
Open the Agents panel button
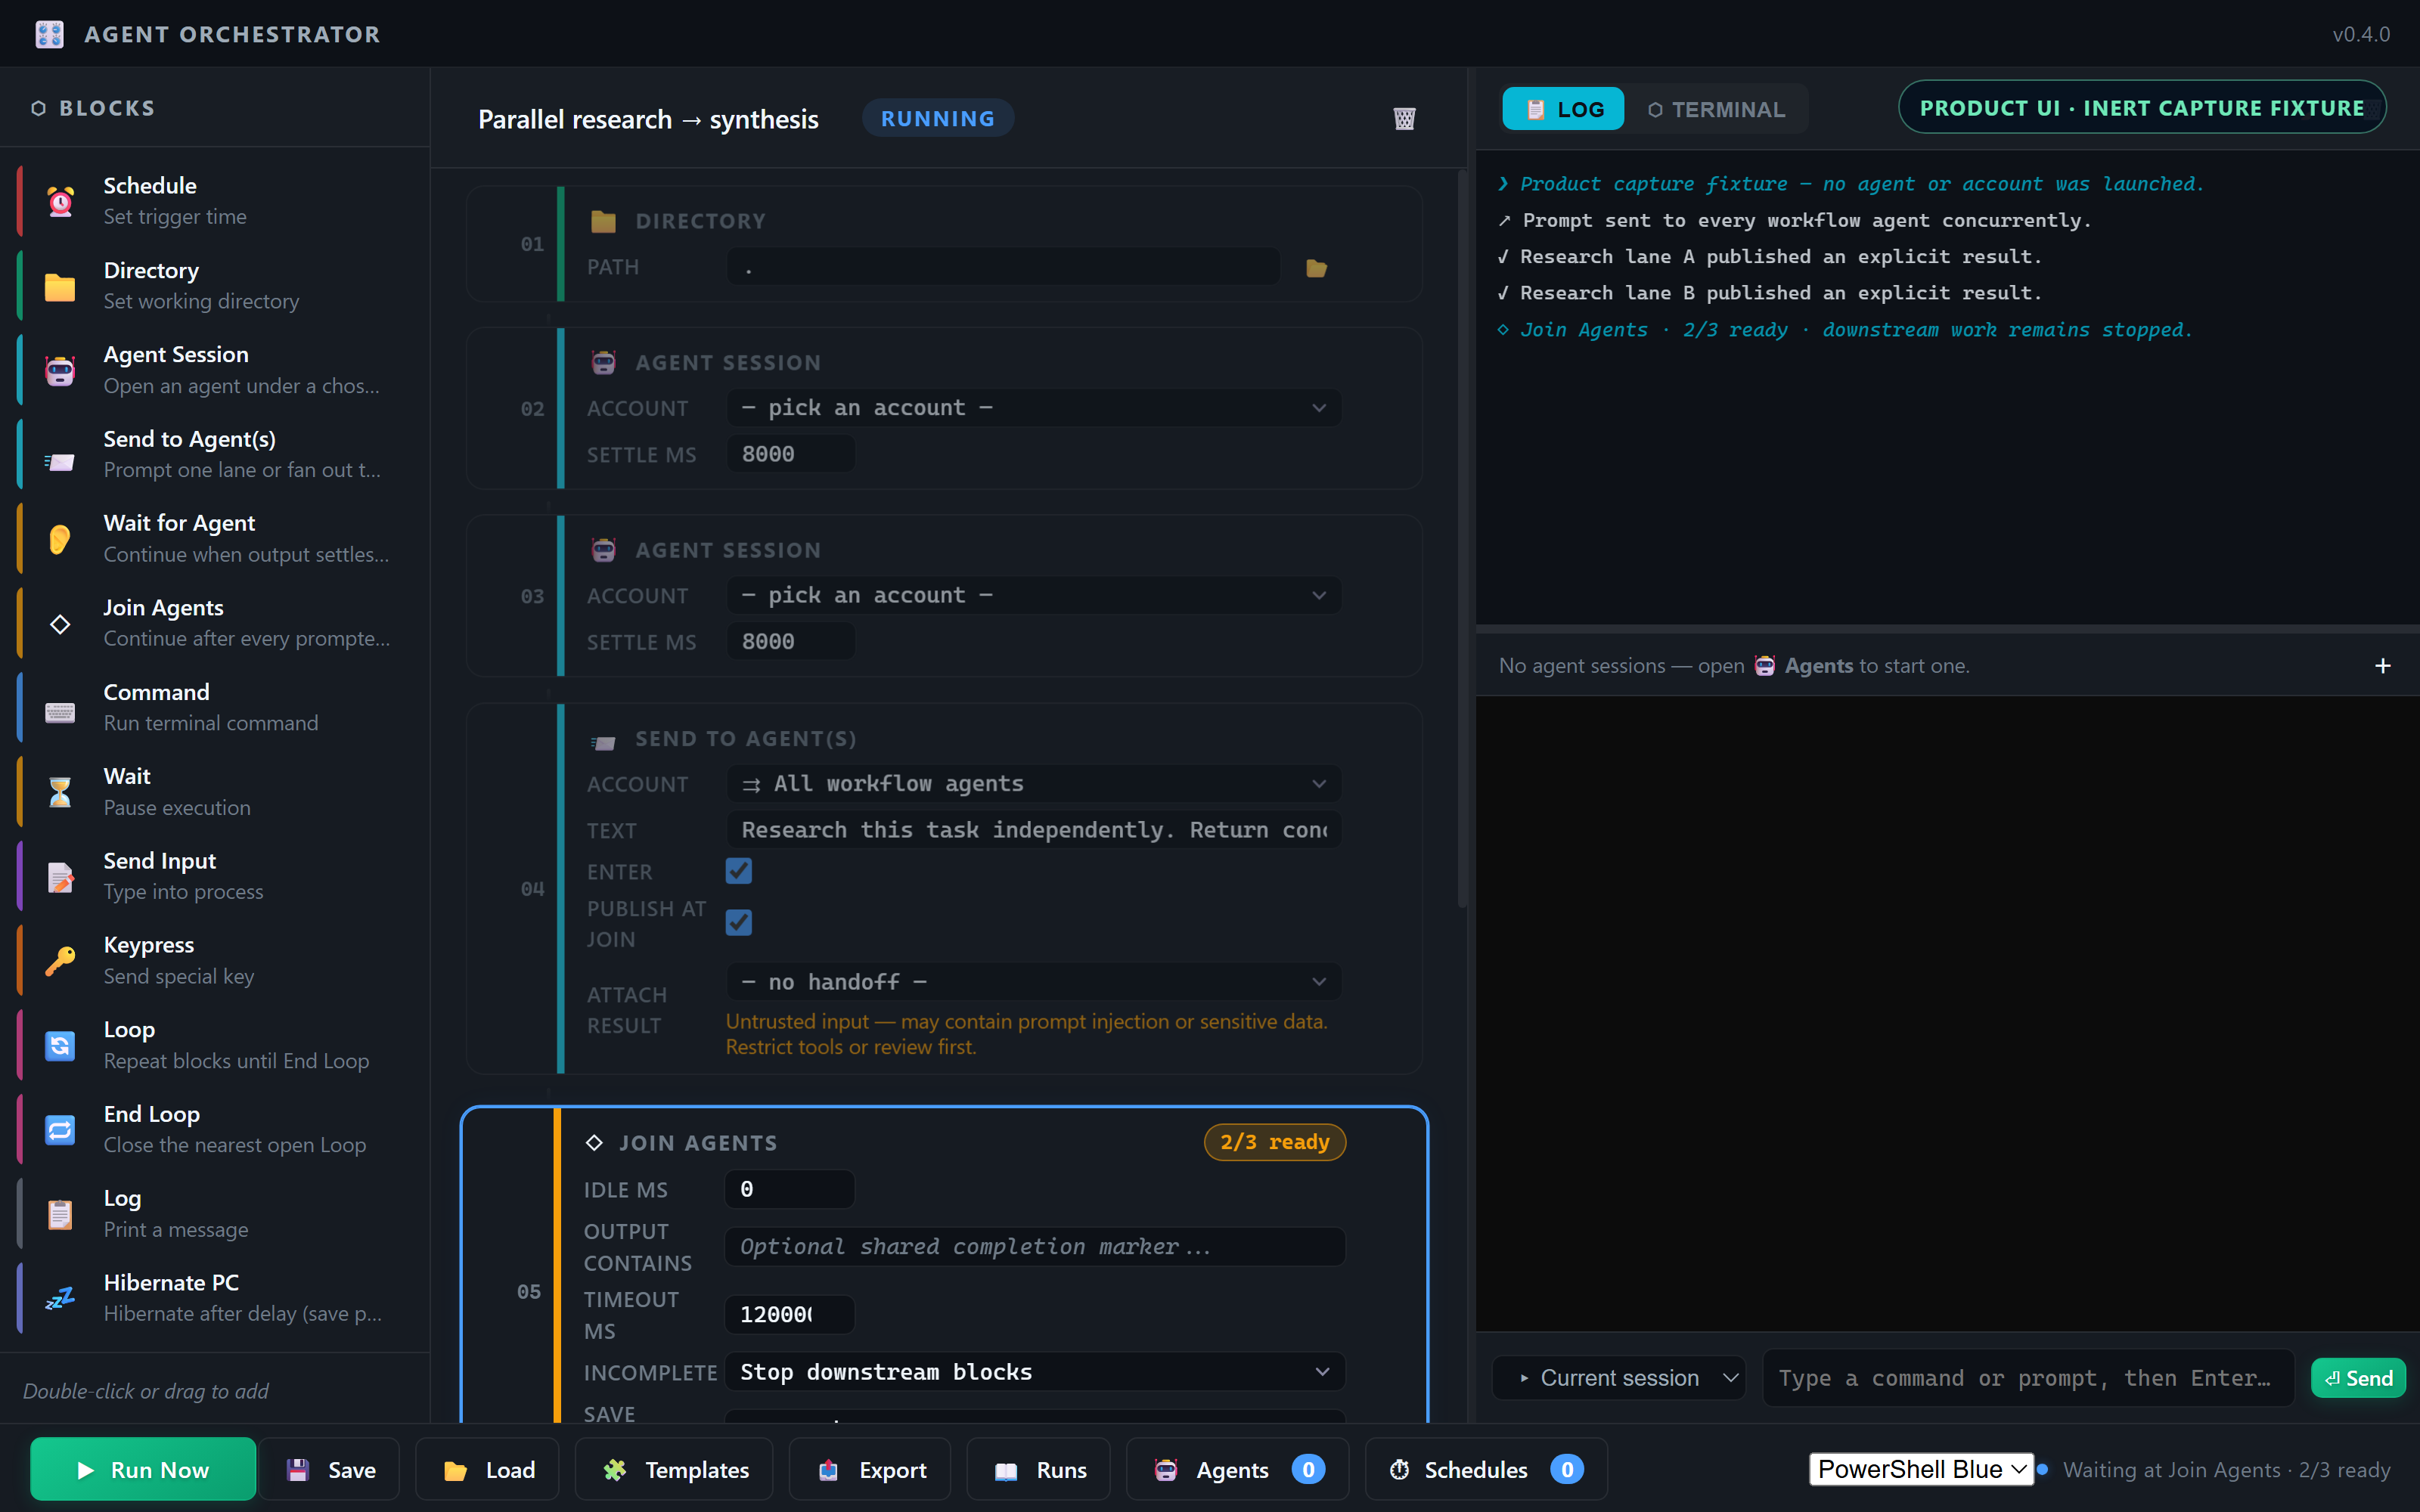point(1238,1469)
